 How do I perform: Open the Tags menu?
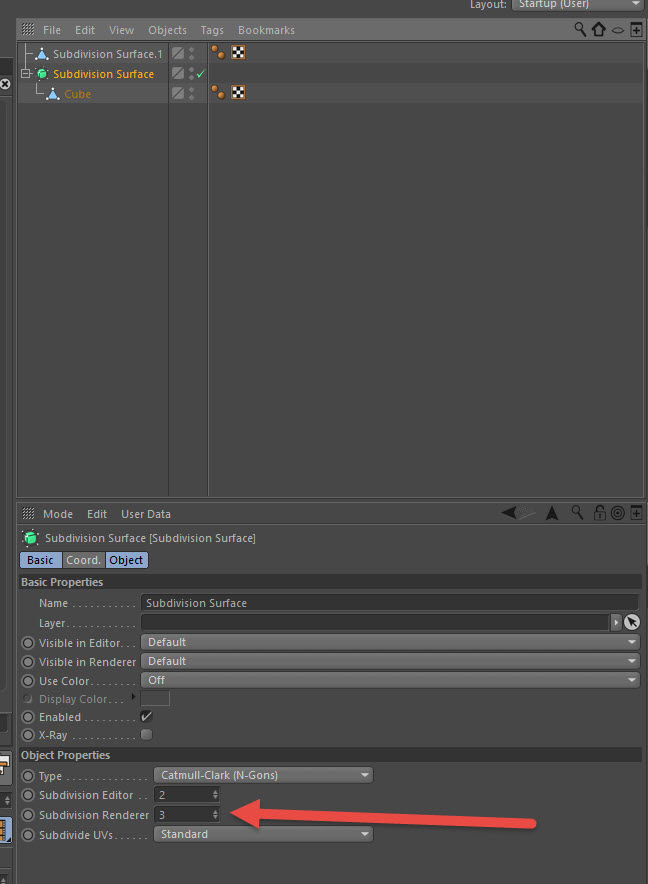211,30
